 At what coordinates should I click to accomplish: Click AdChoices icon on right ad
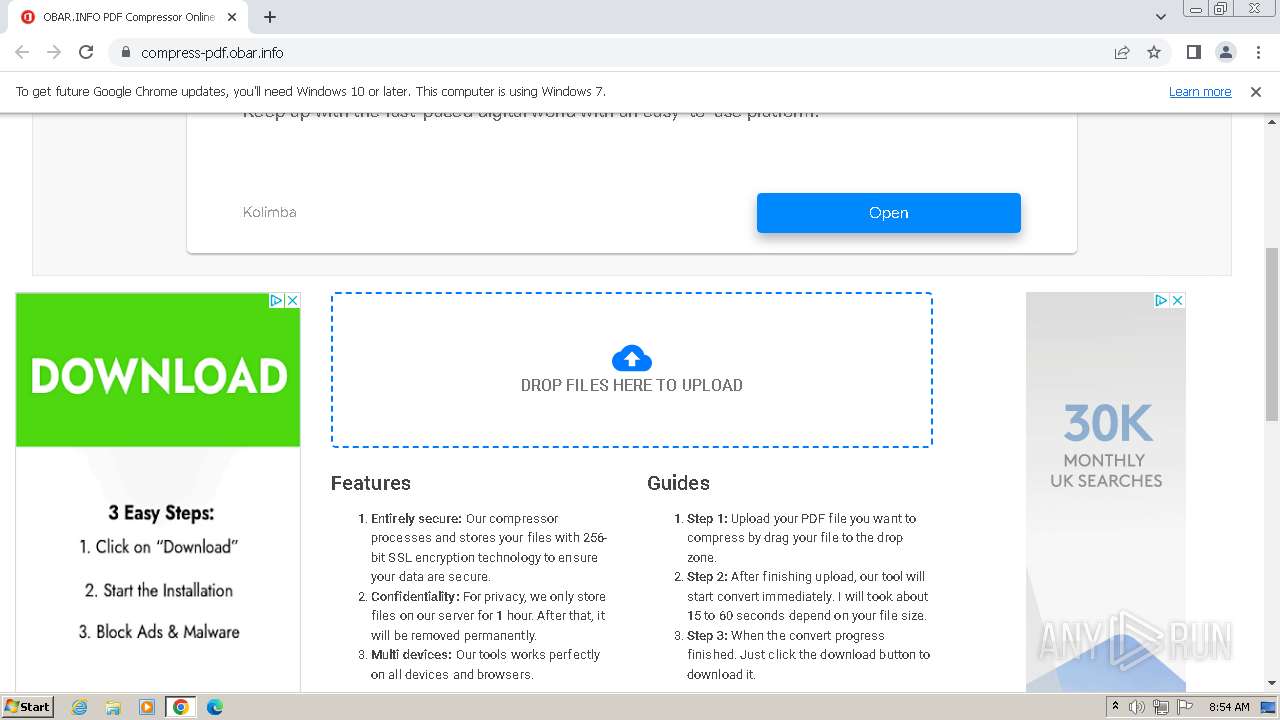[1162, 300]
